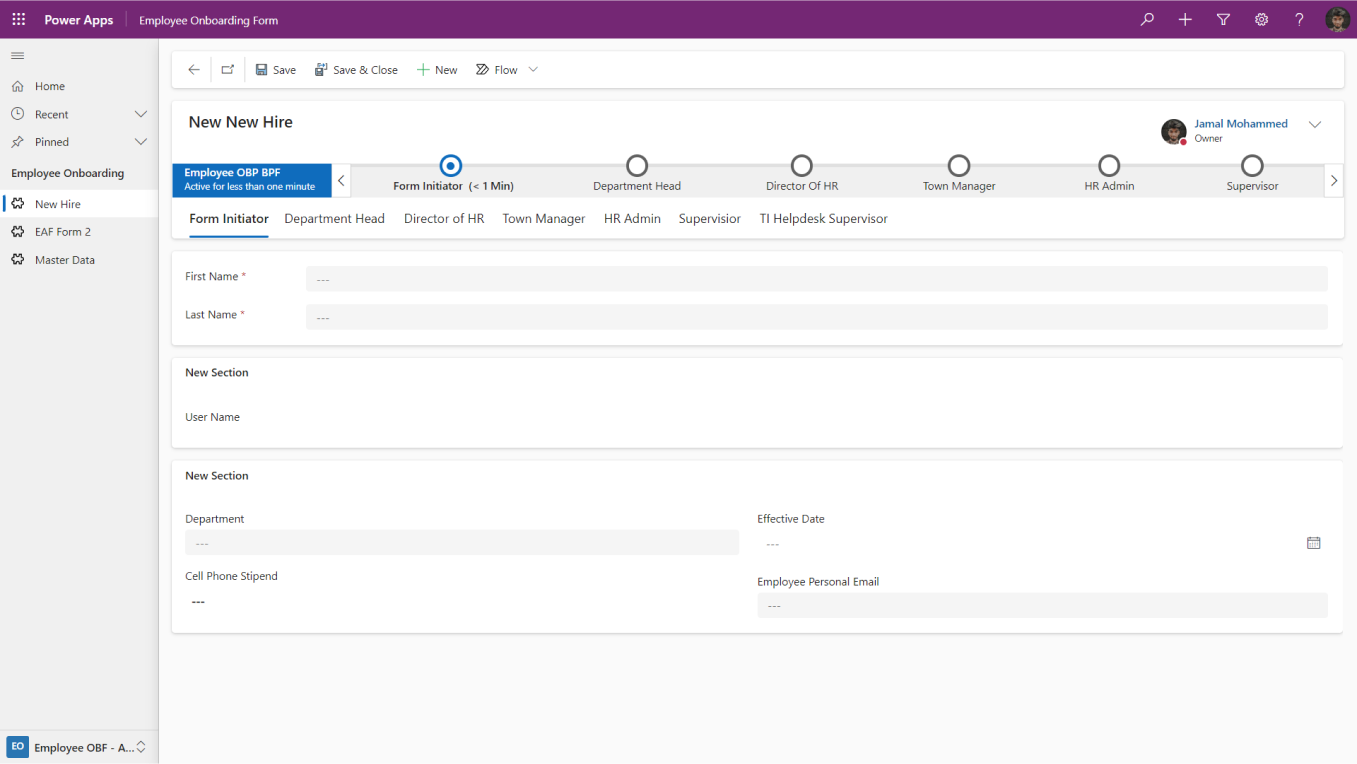The height and width of the screenshot is (764, 1357).
Task: Select the Form Initiator stage radio button
Action: tap(450, 166)
